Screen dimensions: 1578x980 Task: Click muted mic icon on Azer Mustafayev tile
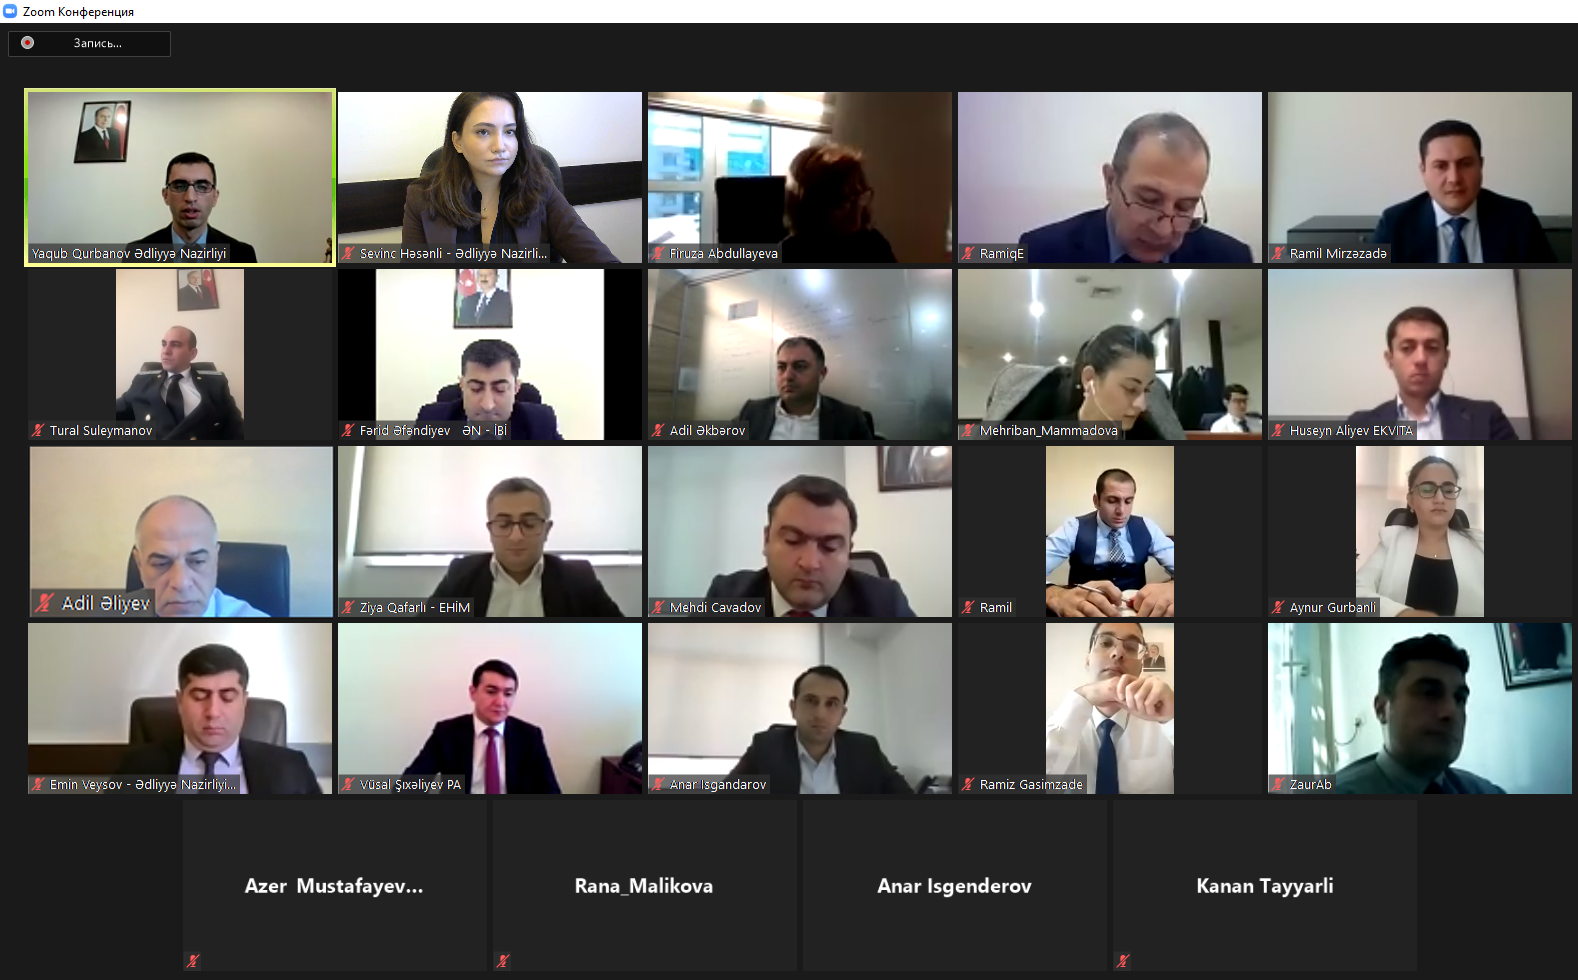pos(193,961)
